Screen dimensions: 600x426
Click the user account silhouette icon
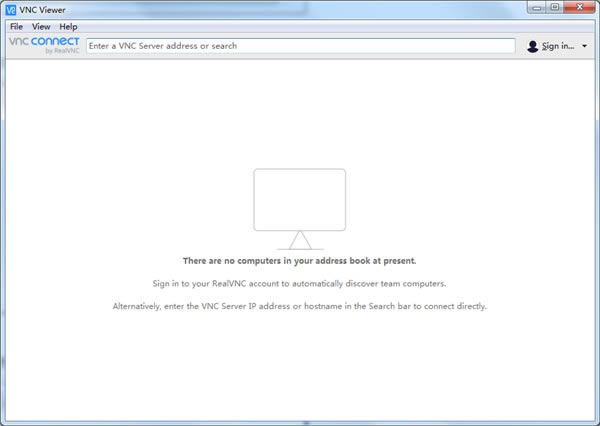click(532, 46)
